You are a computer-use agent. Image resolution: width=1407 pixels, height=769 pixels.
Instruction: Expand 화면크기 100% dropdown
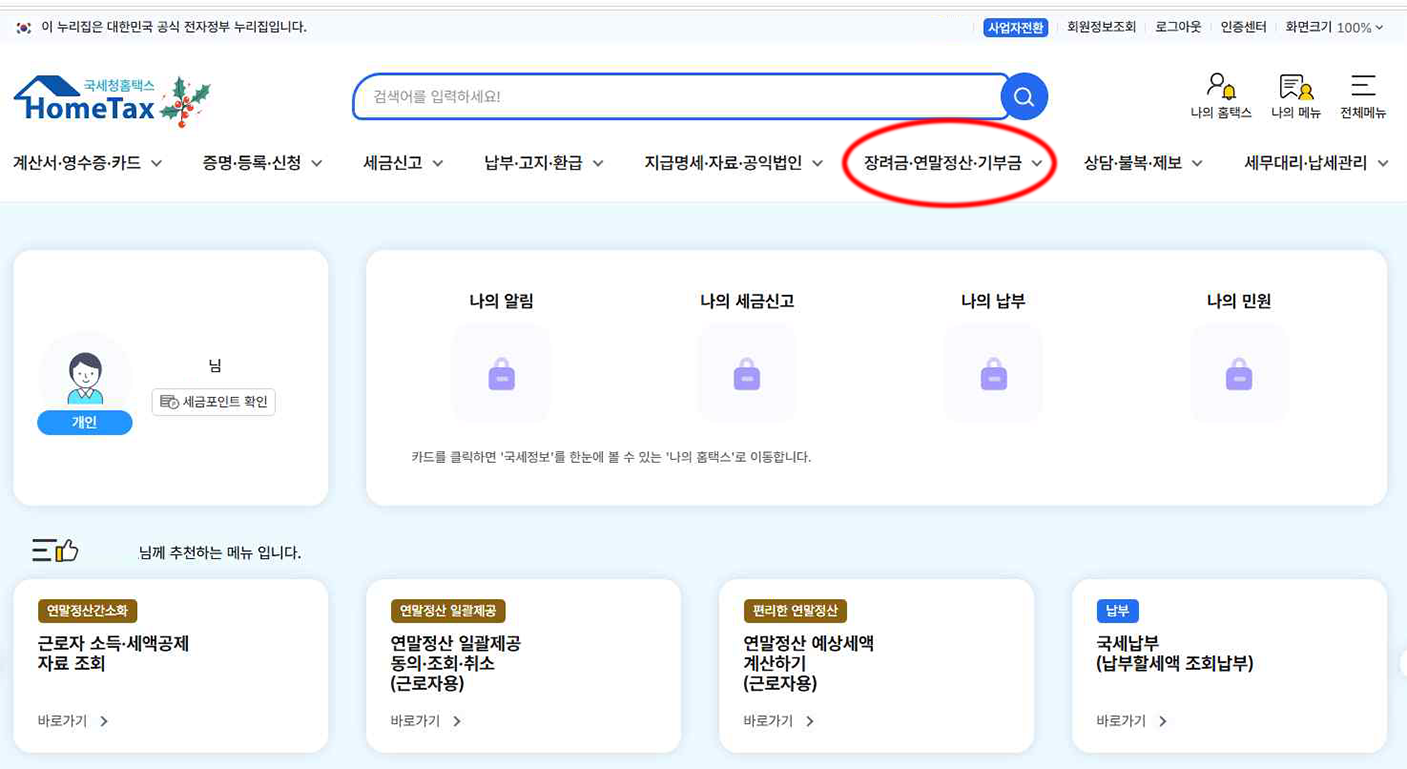tap(1334, 27)
